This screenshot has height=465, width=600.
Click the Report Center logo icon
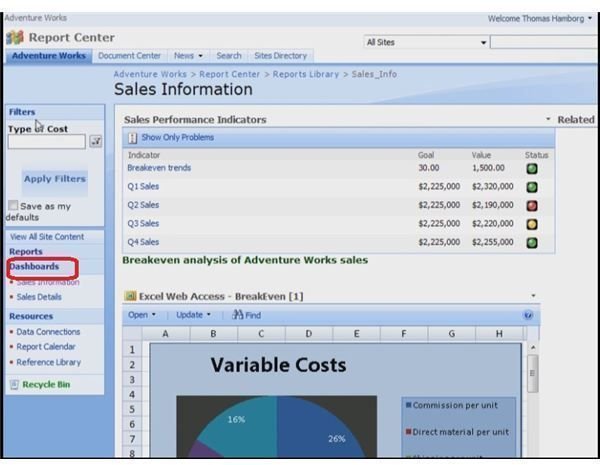coord(15,38)
